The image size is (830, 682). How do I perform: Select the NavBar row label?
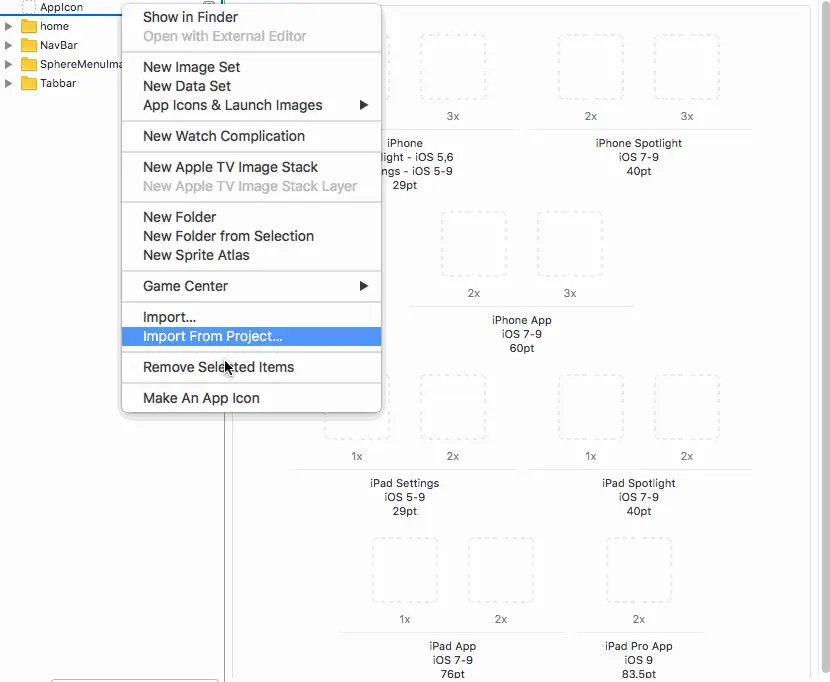pos(59,45)
